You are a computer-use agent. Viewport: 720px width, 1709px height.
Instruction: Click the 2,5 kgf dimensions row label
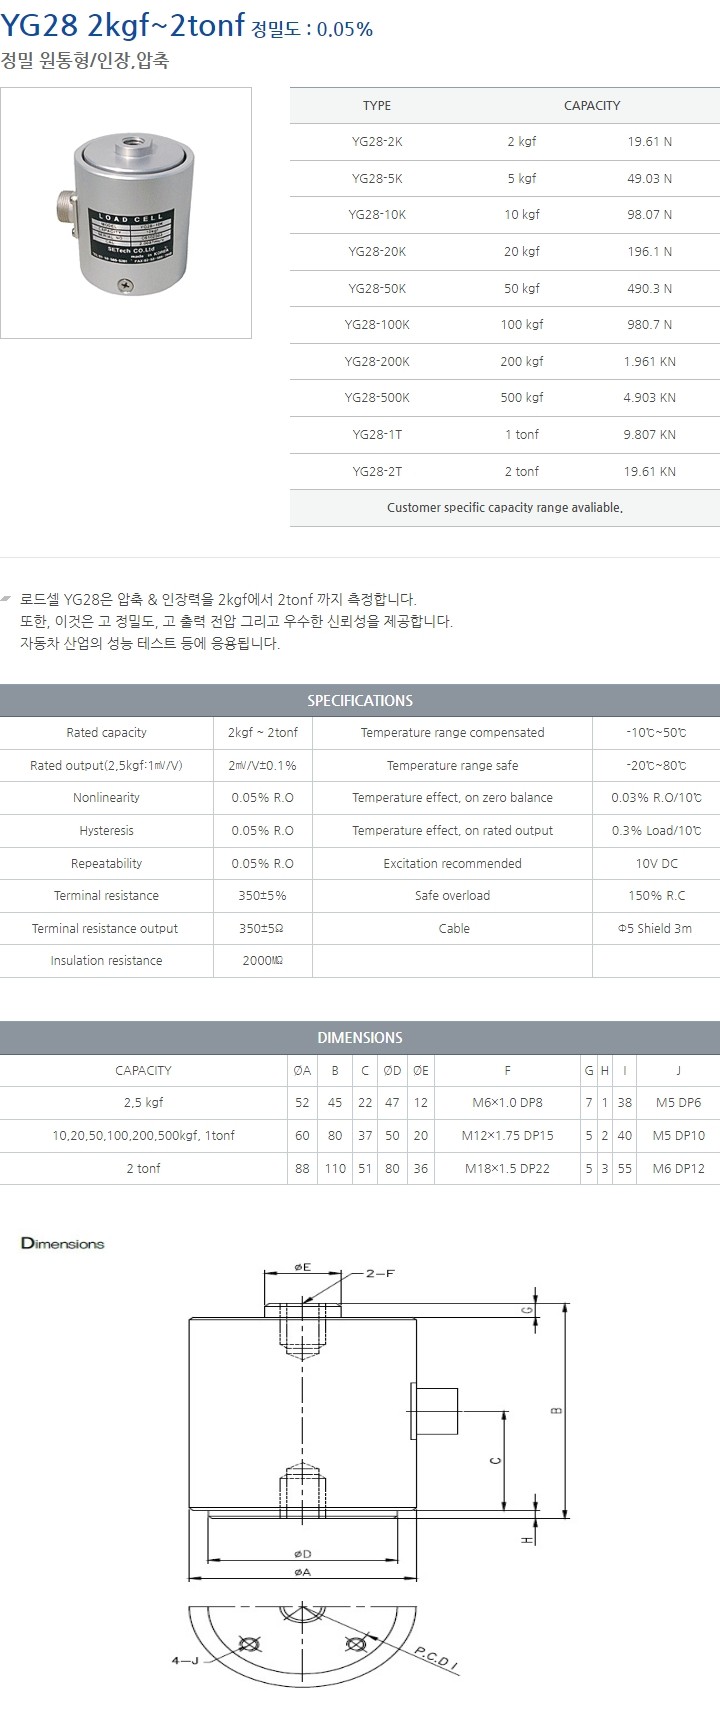(x=143, y=1103)
